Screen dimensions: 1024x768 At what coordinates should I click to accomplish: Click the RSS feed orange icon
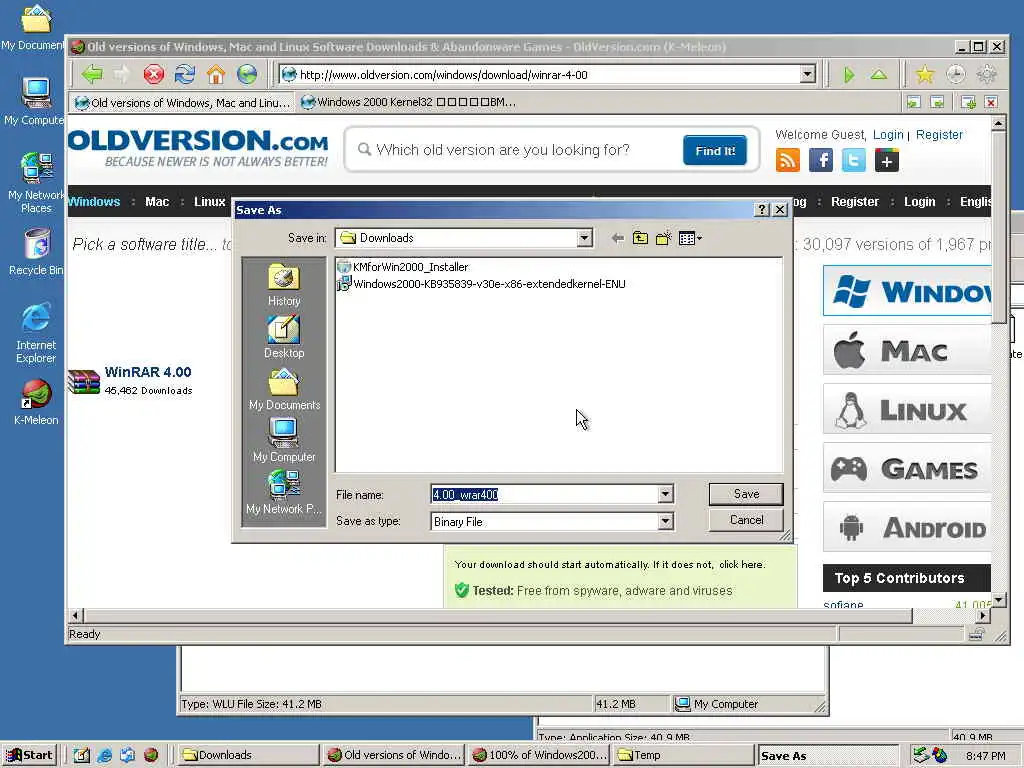click(788, 161)
